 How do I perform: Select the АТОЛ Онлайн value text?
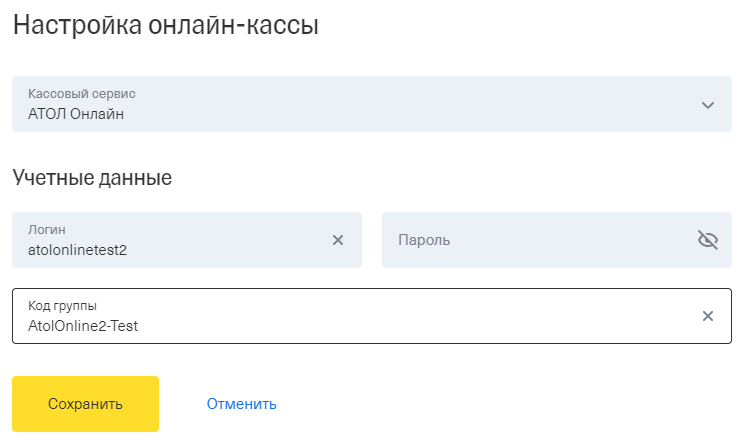point(76,114)
